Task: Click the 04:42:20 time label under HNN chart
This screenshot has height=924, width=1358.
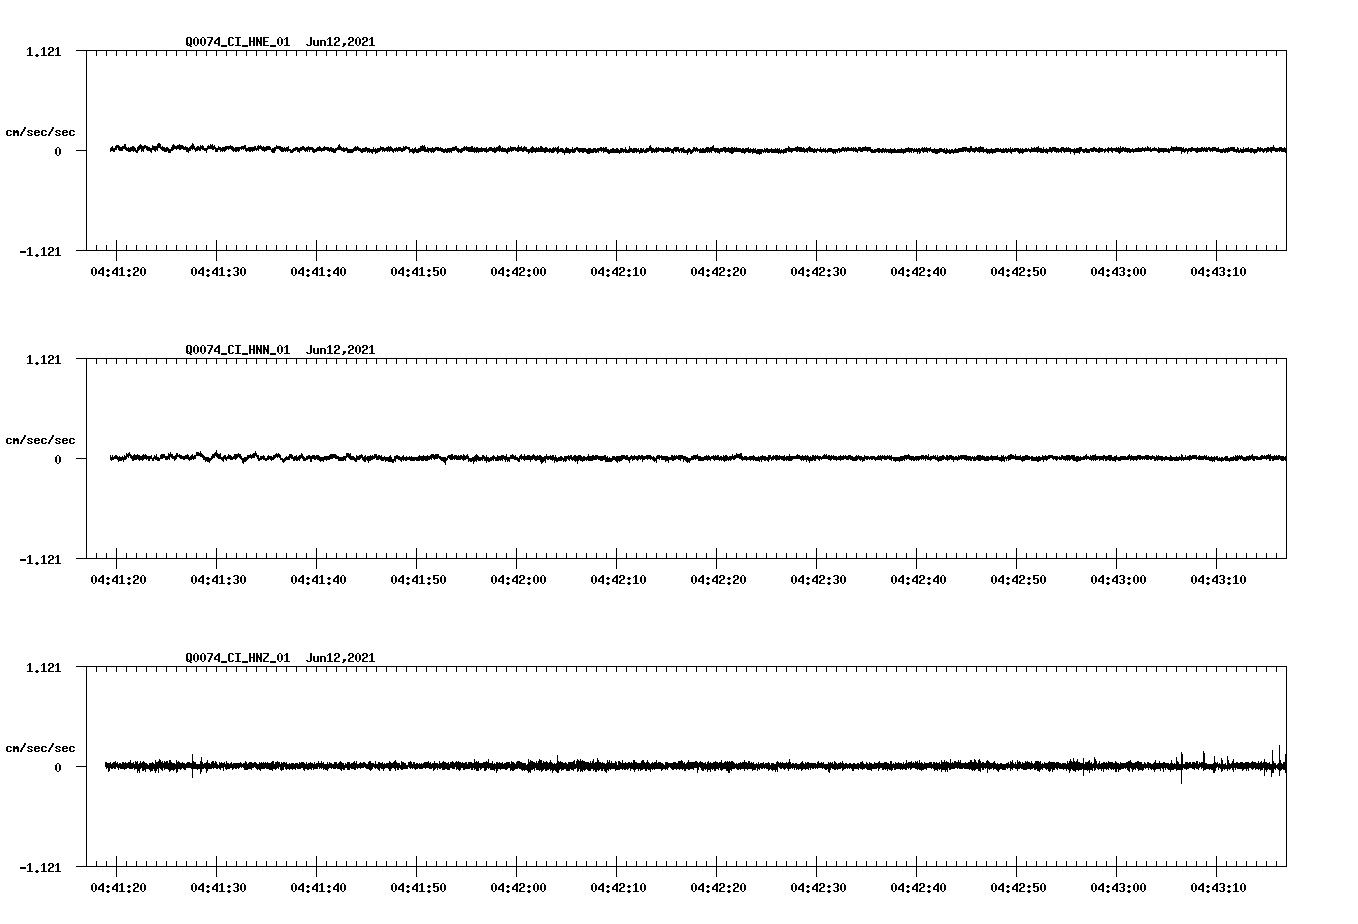Action: (718, 580)
